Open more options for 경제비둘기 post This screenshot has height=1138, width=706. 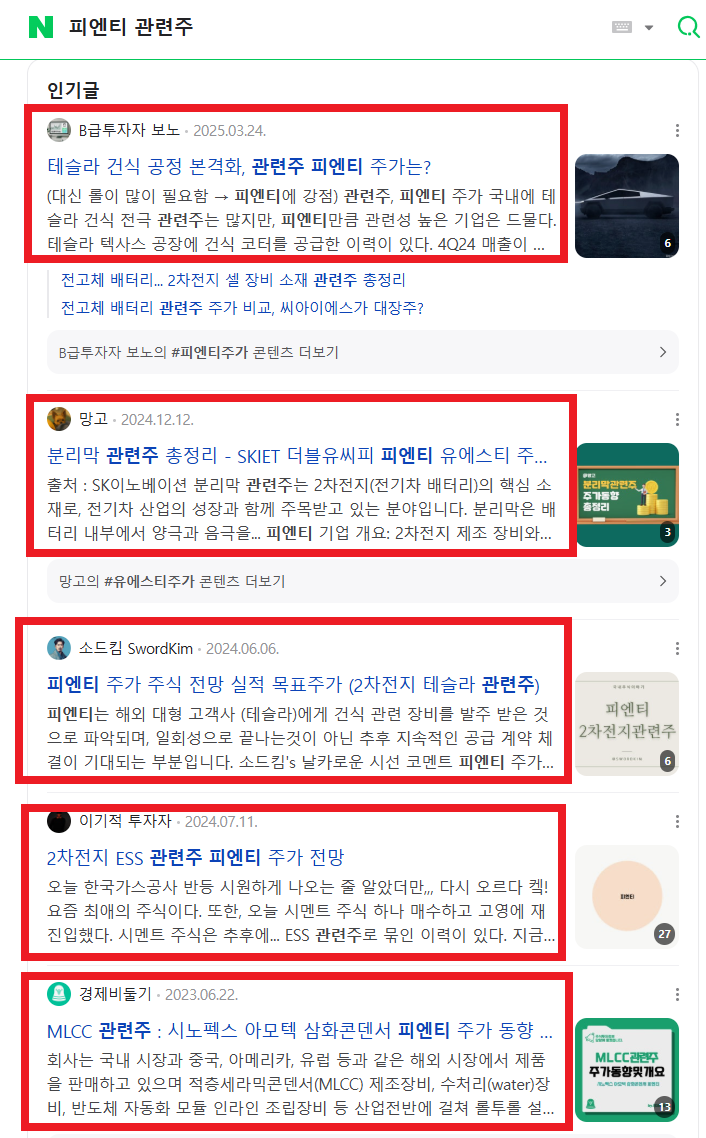point(677,994)
